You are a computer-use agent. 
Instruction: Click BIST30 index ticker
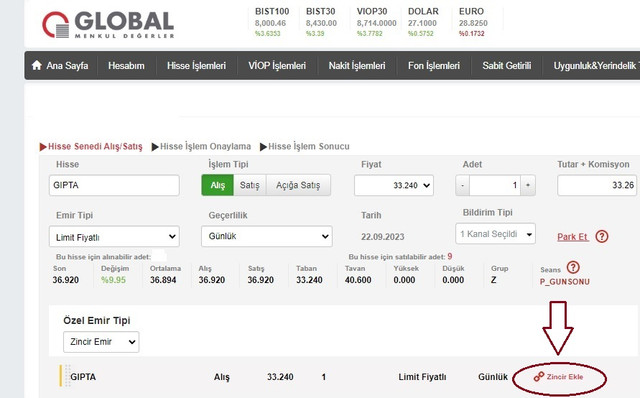[x=321, y=22]
